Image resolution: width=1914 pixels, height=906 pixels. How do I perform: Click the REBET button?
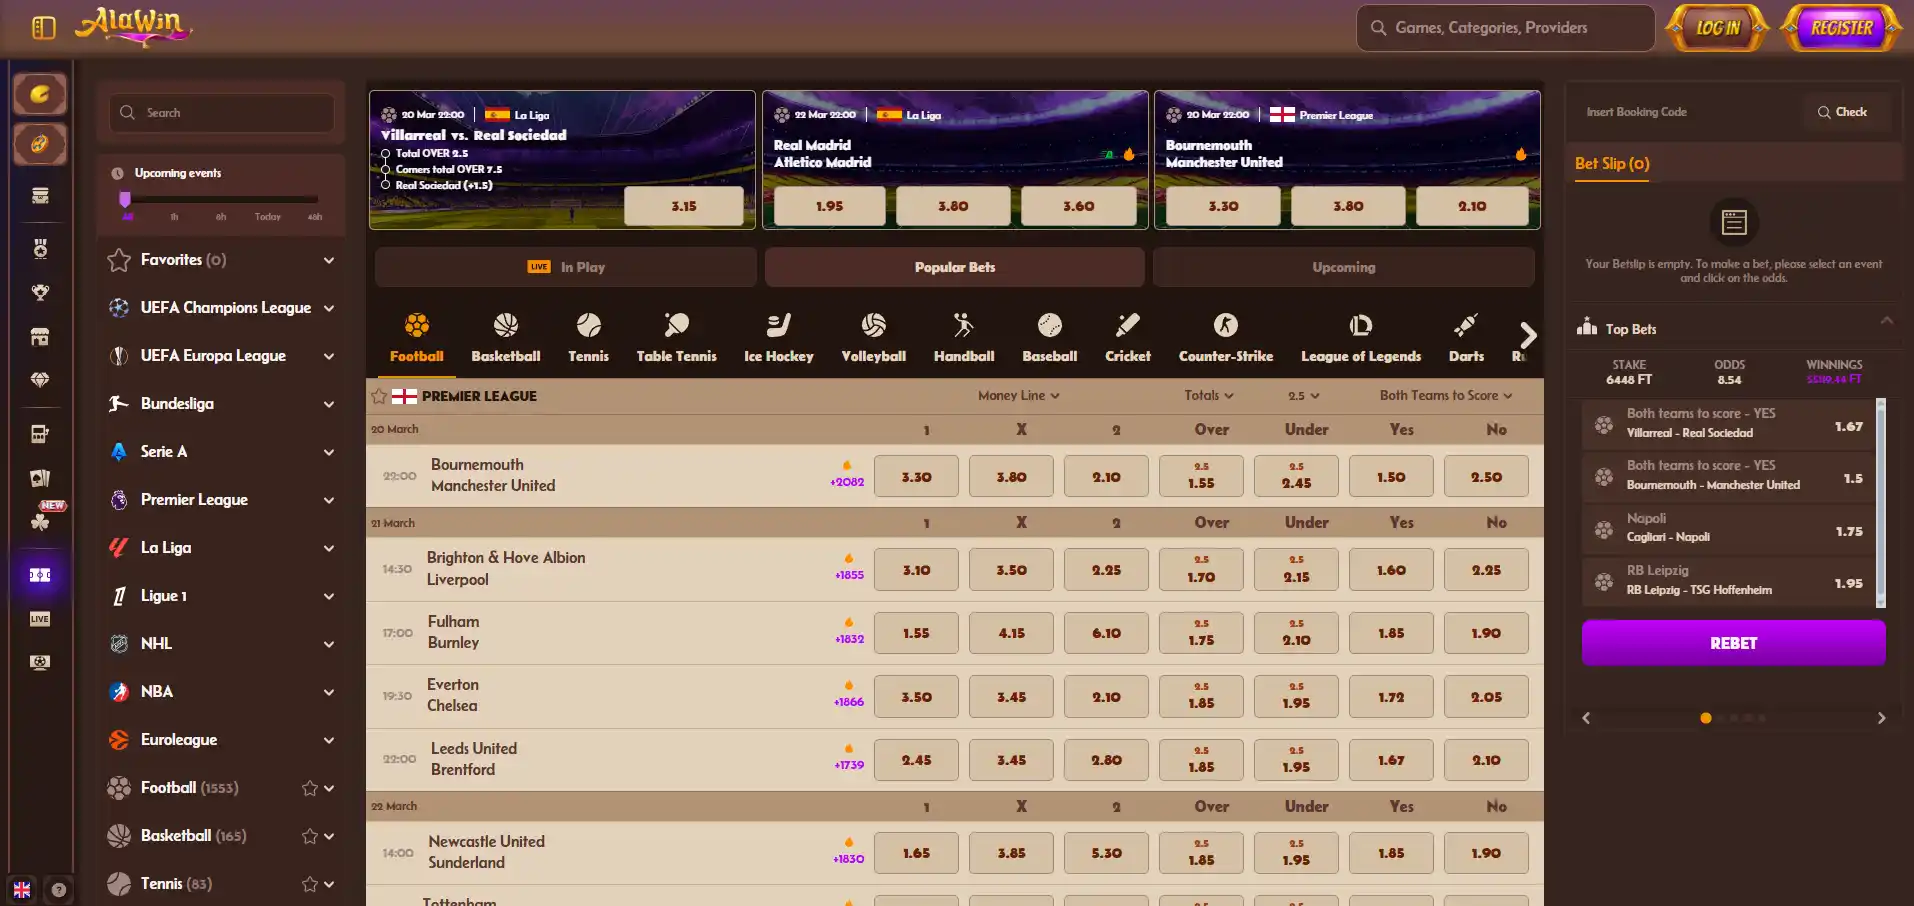point(1733,643)
